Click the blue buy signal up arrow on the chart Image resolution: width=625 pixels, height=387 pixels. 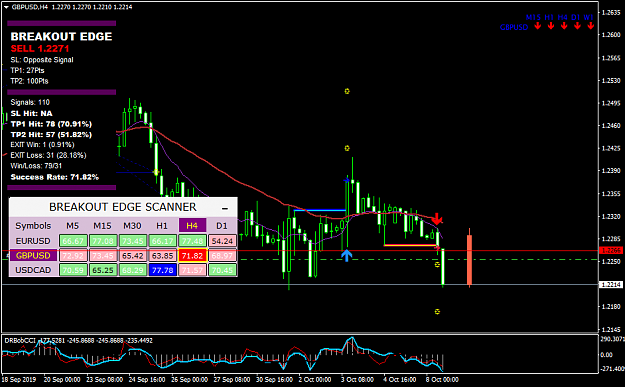(x=347, y=255)
